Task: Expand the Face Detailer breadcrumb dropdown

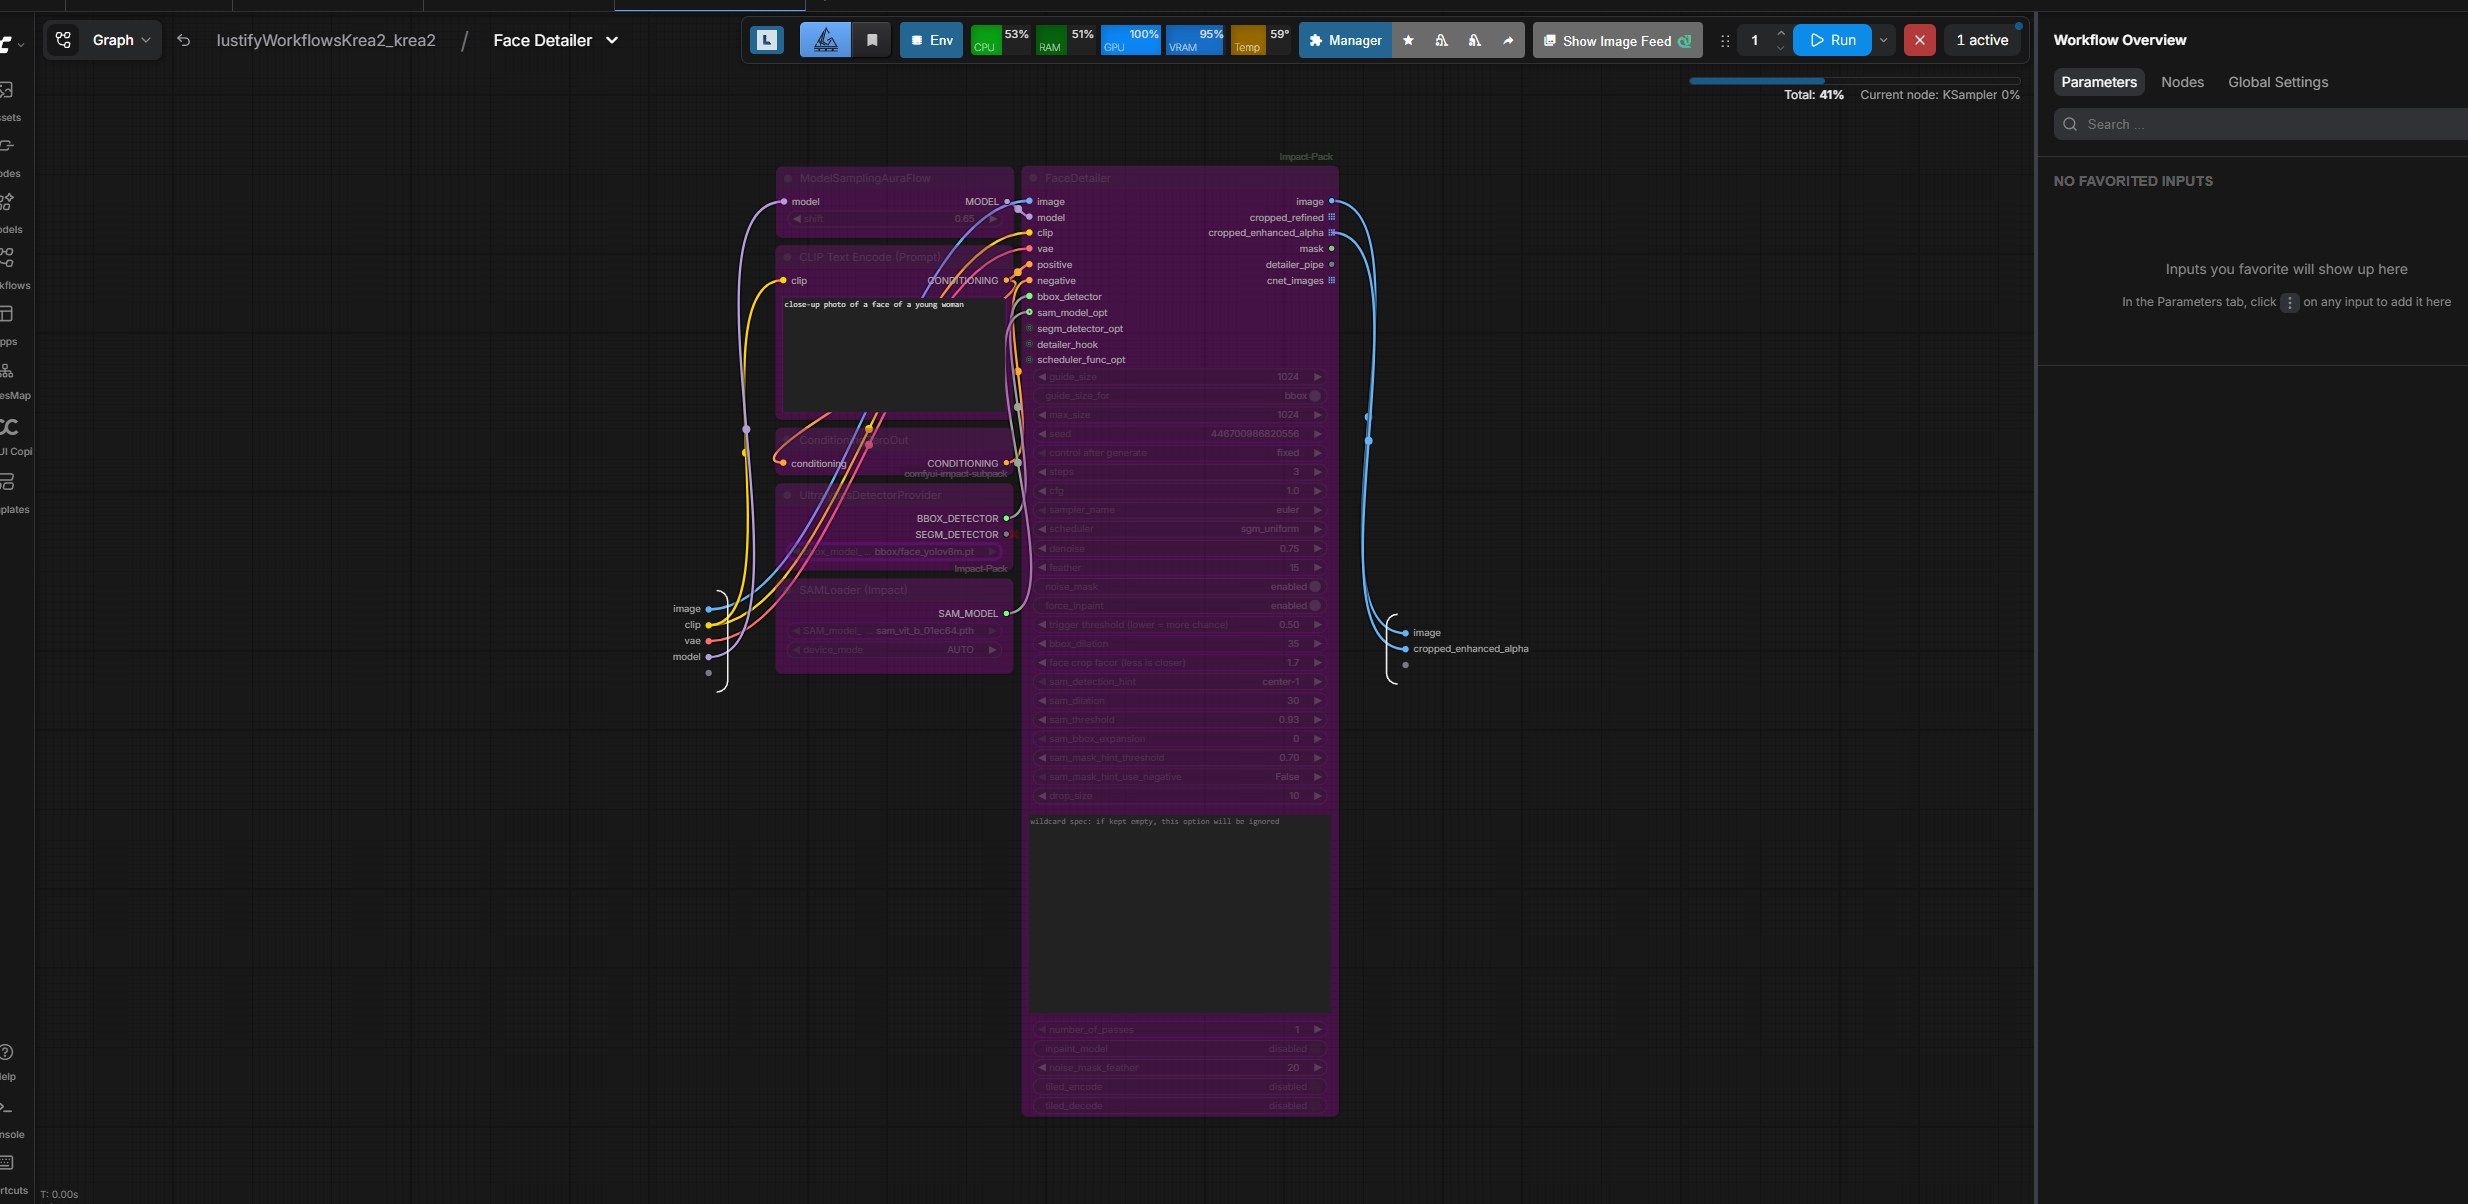Action: coord(612,40)
